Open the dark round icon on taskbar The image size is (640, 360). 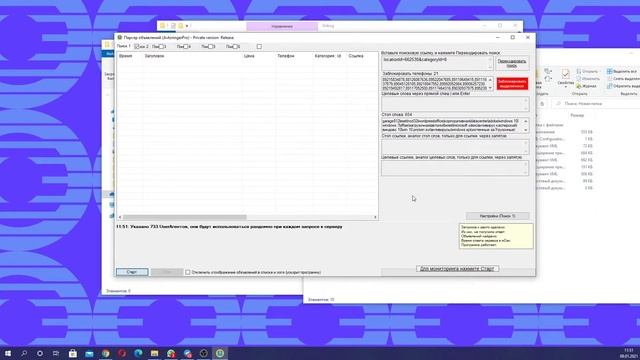pos(204,353)
